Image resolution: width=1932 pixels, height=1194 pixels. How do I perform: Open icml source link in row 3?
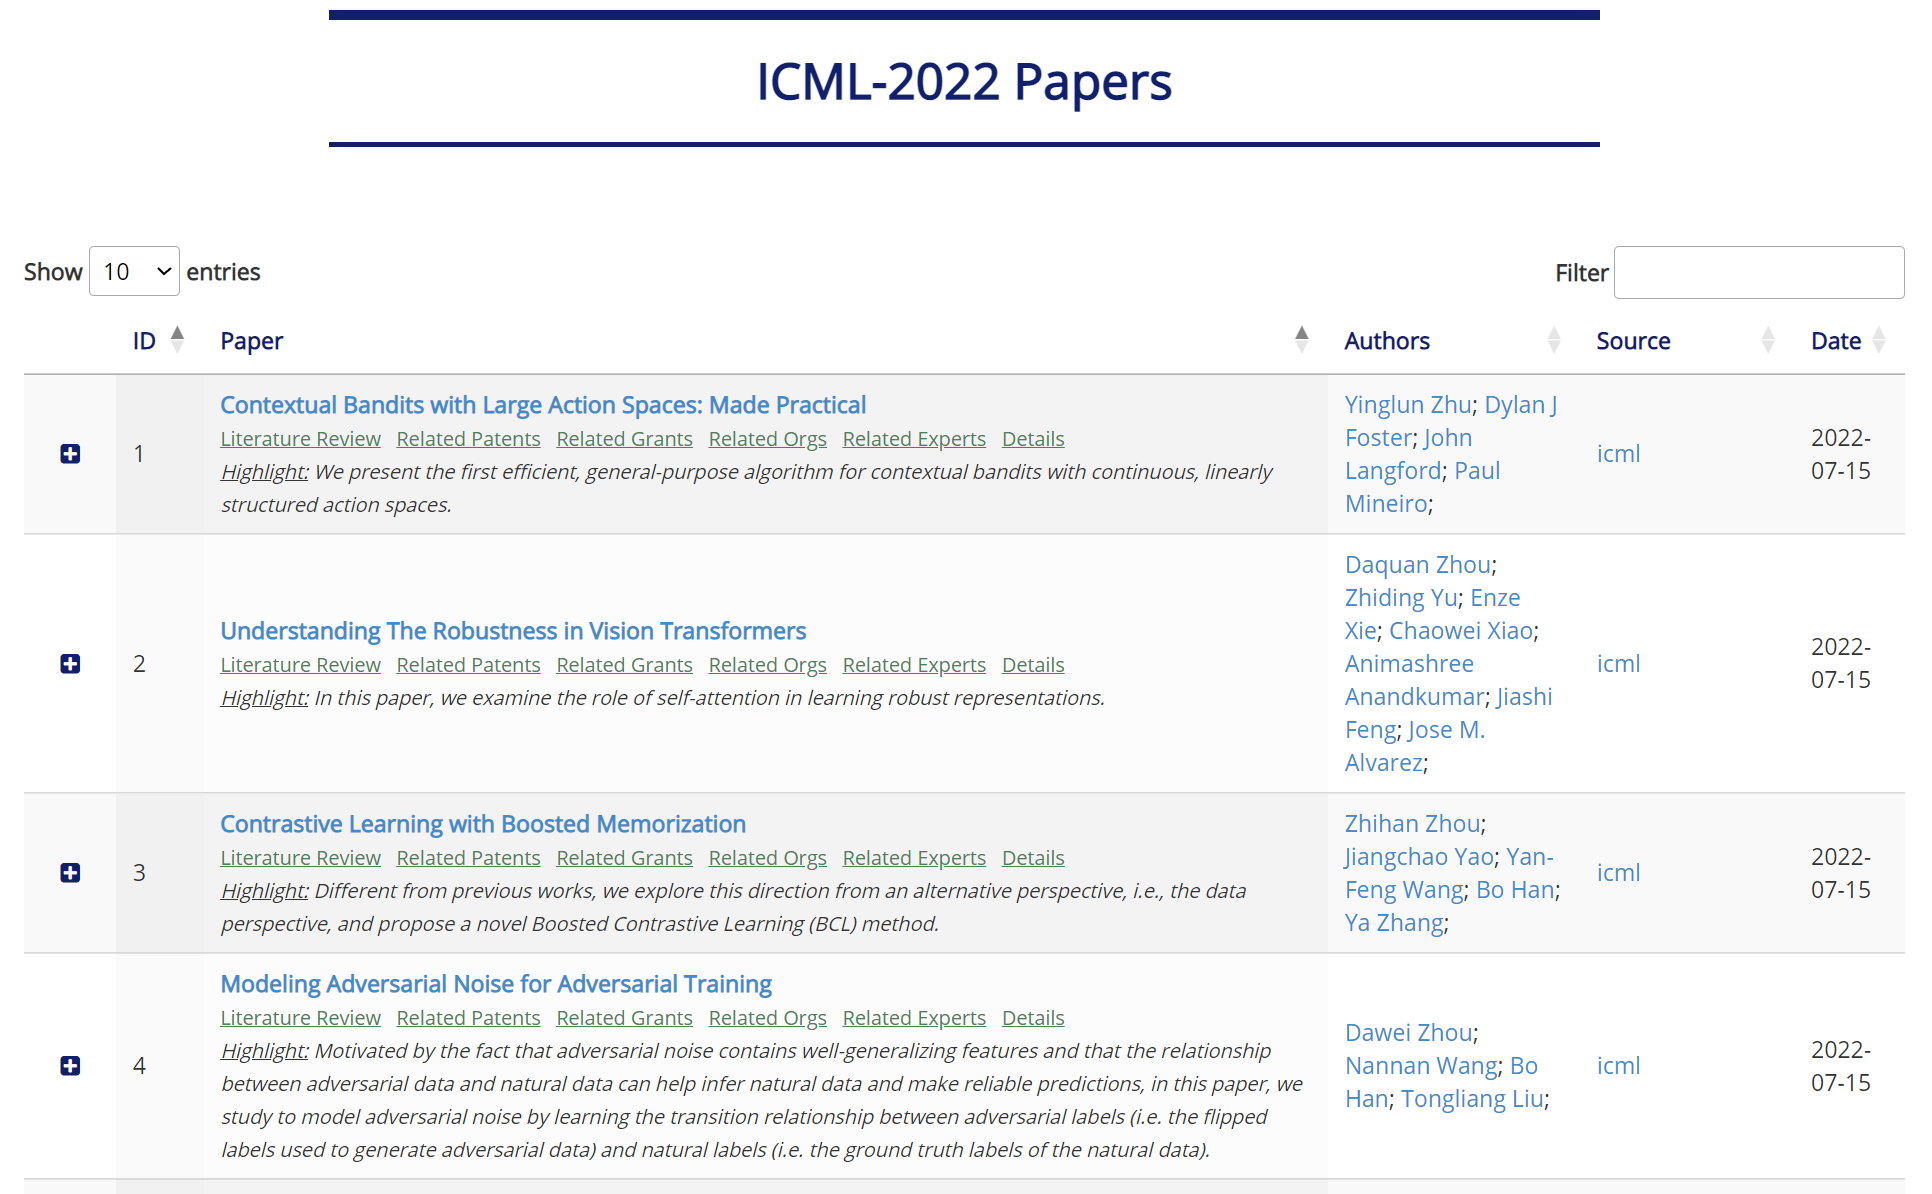(x=1618, y=873)
